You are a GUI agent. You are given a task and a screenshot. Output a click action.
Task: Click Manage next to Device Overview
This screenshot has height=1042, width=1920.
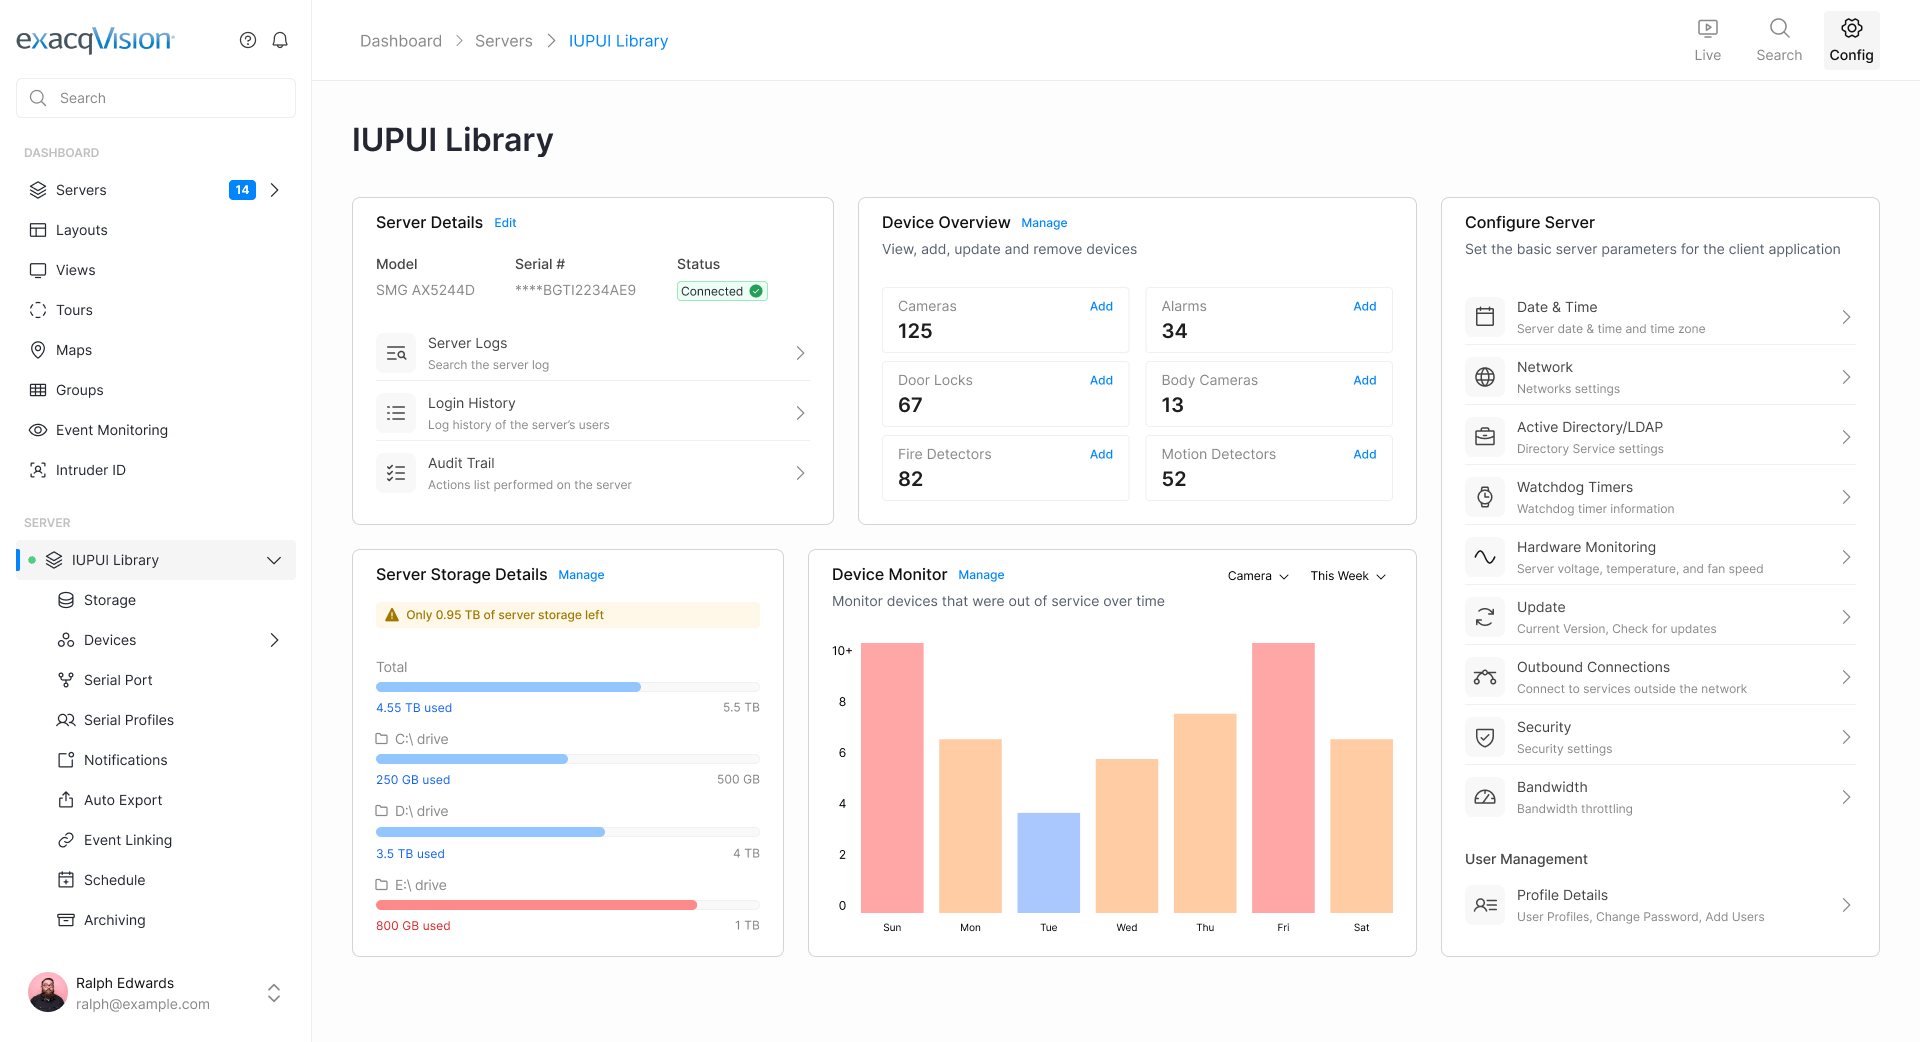click(x=1044, y=223)
